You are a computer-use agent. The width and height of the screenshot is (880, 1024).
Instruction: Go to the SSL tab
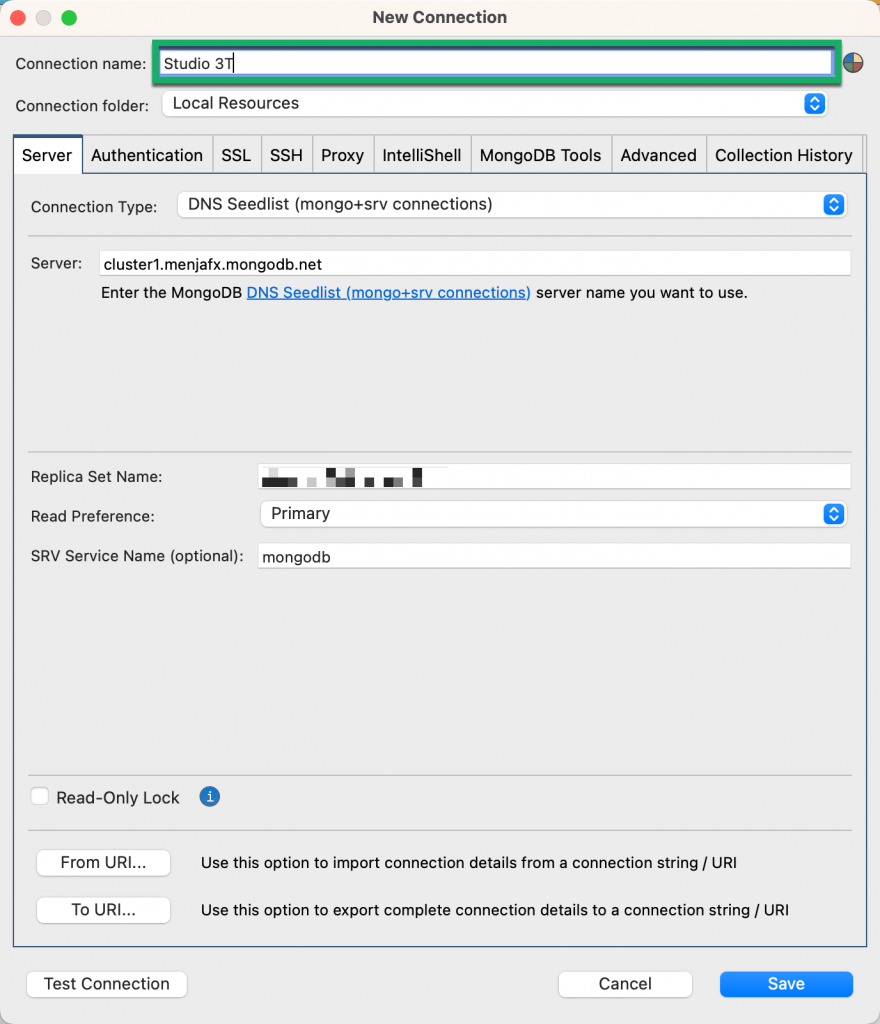pos(236,155)
